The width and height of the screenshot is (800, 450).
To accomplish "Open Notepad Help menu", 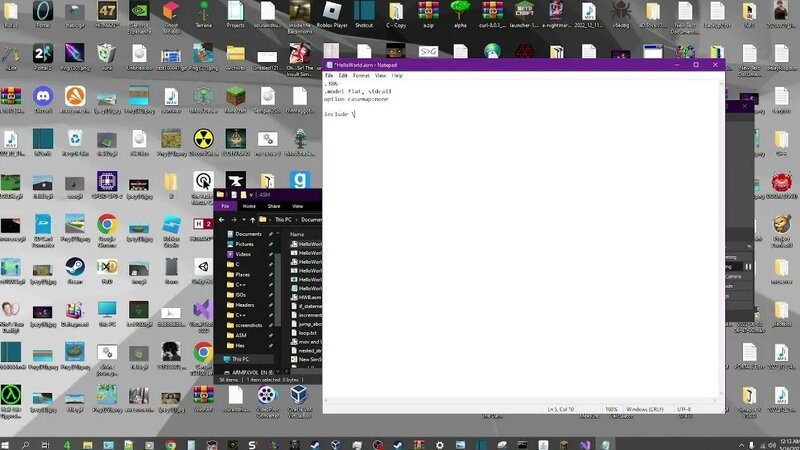I will pyautogui.click(x=397, y=76).
